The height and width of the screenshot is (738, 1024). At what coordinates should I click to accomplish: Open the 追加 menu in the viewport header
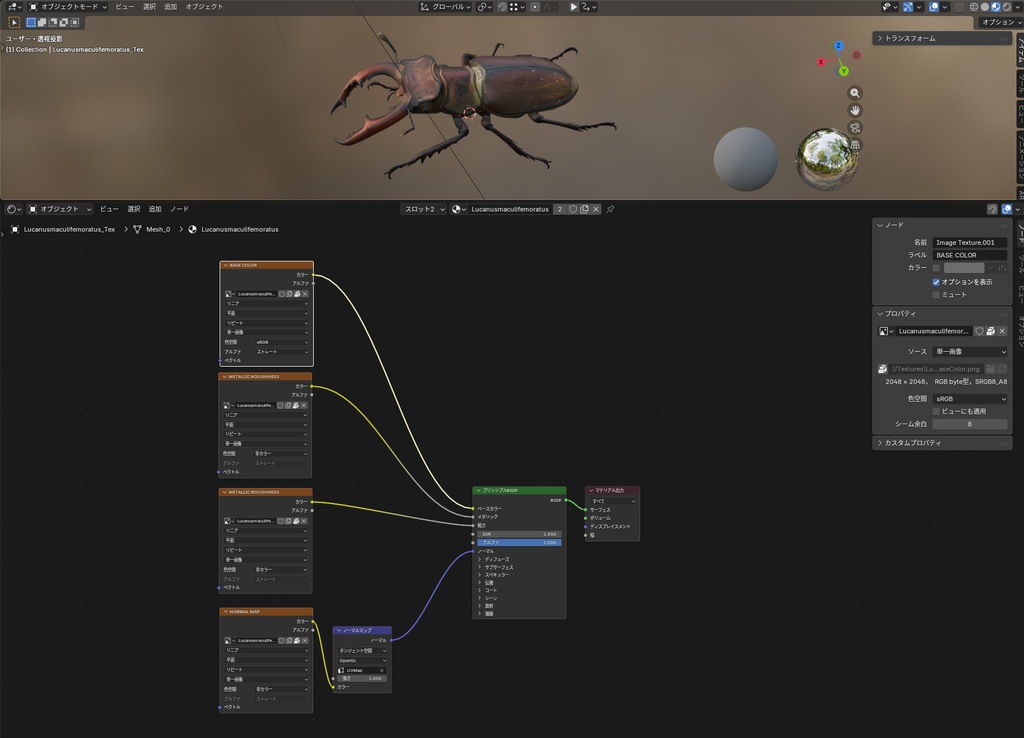click(x=170, y=7)
